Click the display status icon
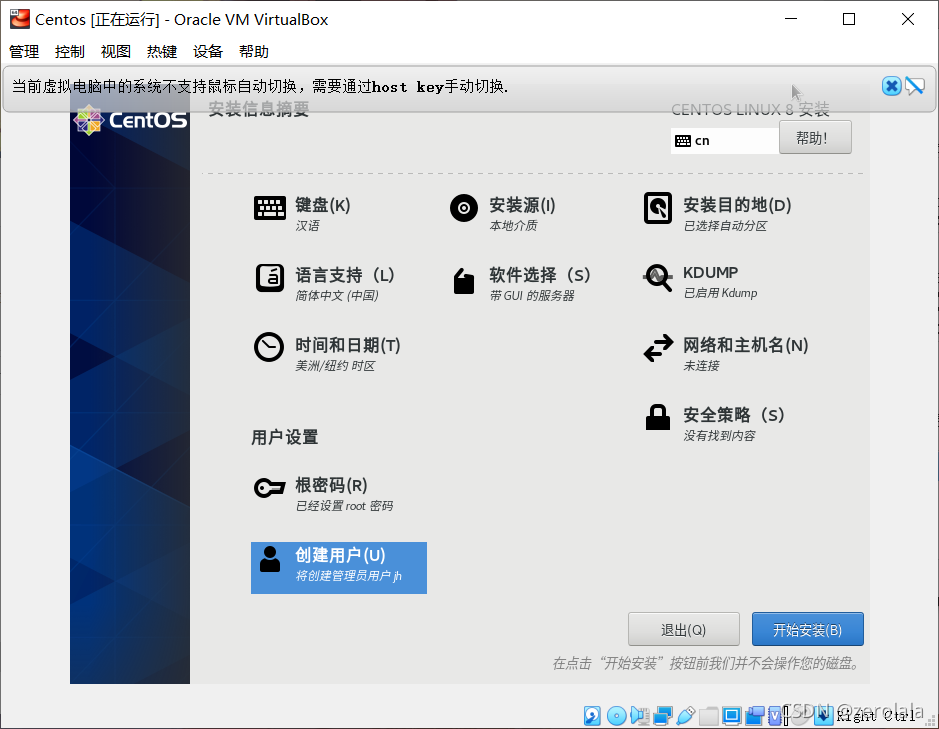Screen dimensions: 939x729 pyautogui.click(x=732, y=716)
